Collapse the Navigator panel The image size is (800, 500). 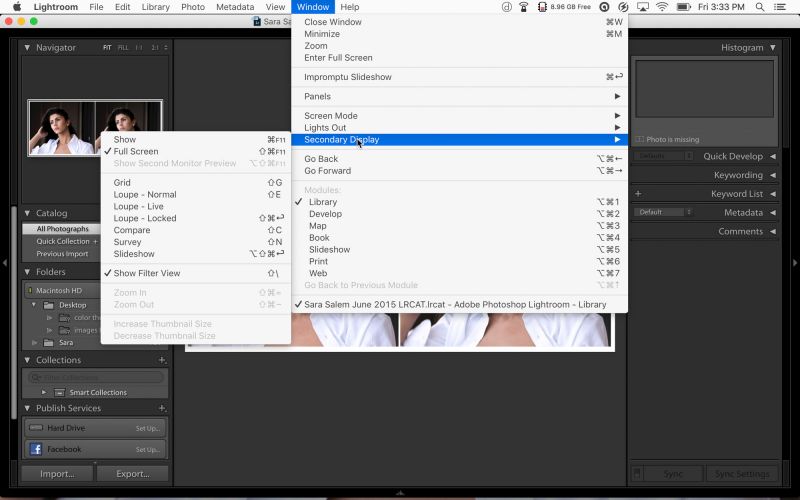tap(27, 47)
